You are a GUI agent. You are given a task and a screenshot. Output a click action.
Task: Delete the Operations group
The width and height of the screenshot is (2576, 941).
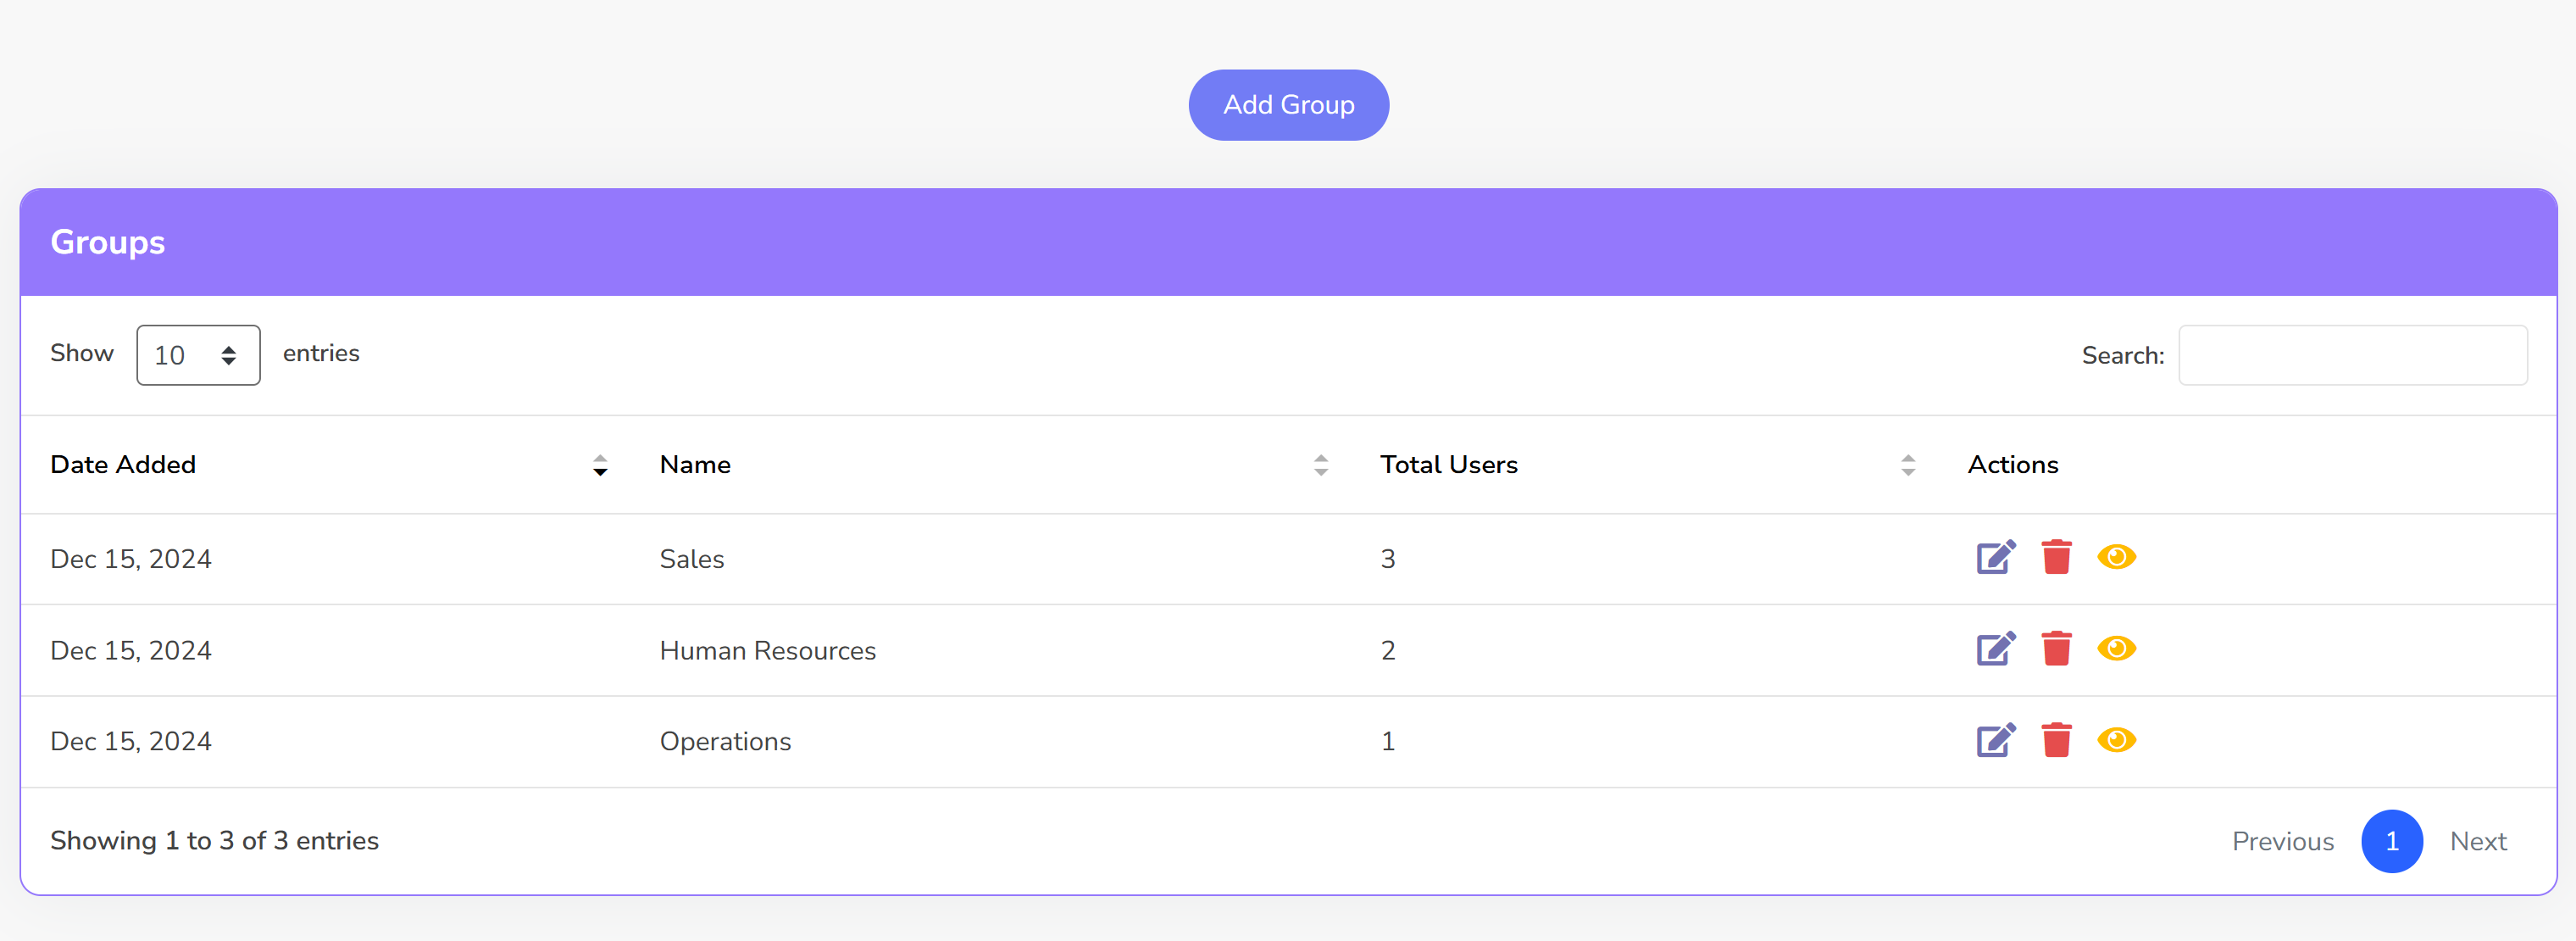[x=2056, y=740]
